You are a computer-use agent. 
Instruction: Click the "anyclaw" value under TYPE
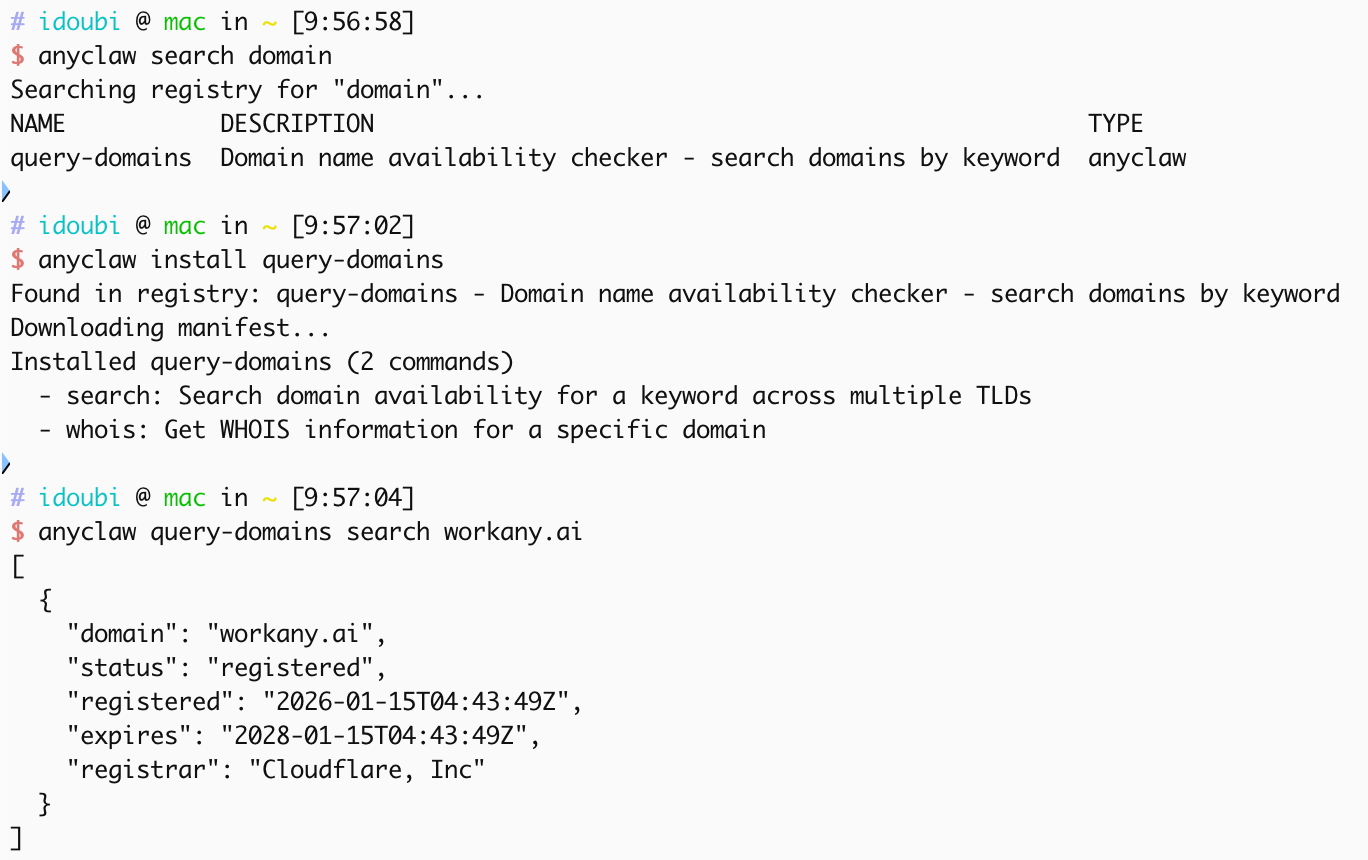[1137, 158]
